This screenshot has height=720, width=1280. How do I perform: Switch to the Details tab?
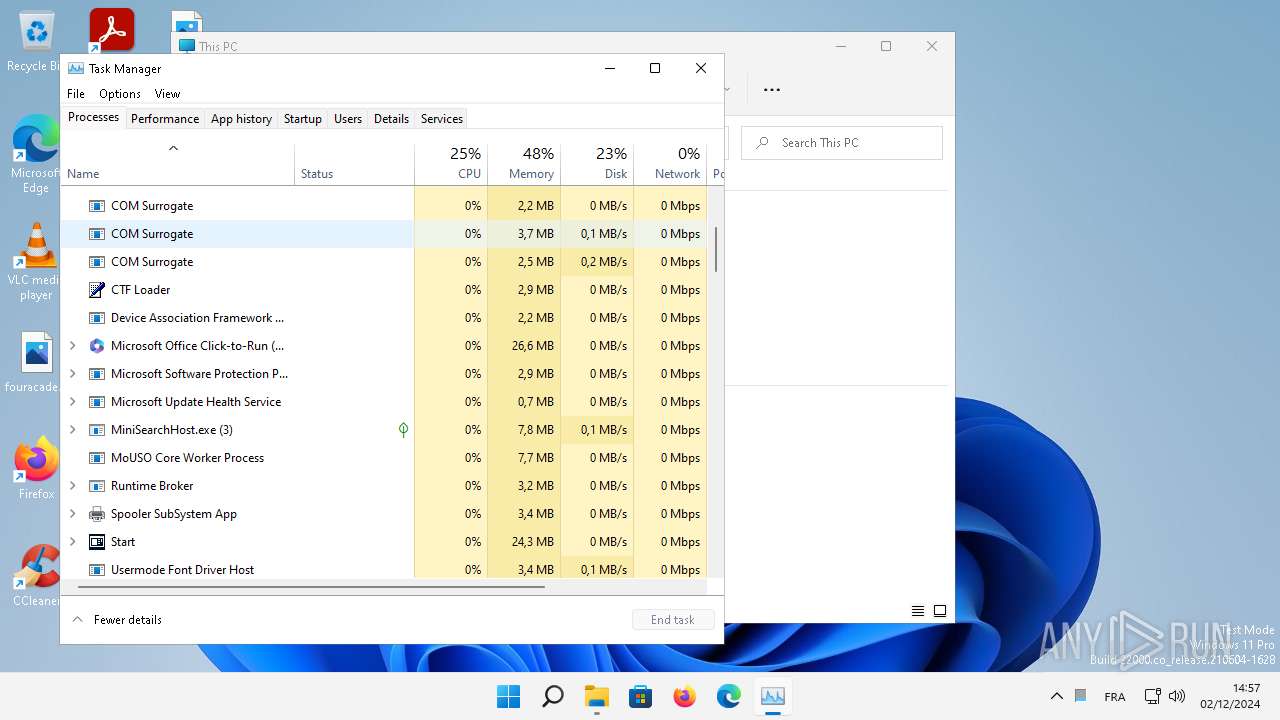coord(391,119)
